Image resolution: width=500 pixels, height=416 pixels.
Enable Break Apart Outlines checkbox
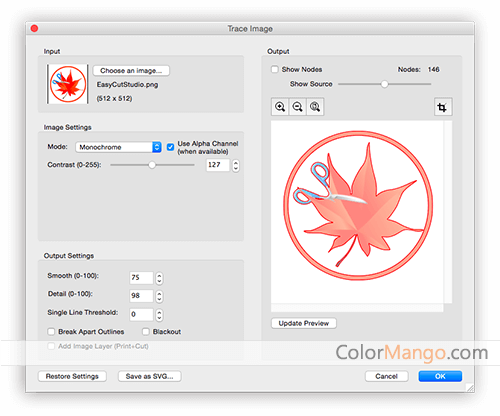click(51, 332)
